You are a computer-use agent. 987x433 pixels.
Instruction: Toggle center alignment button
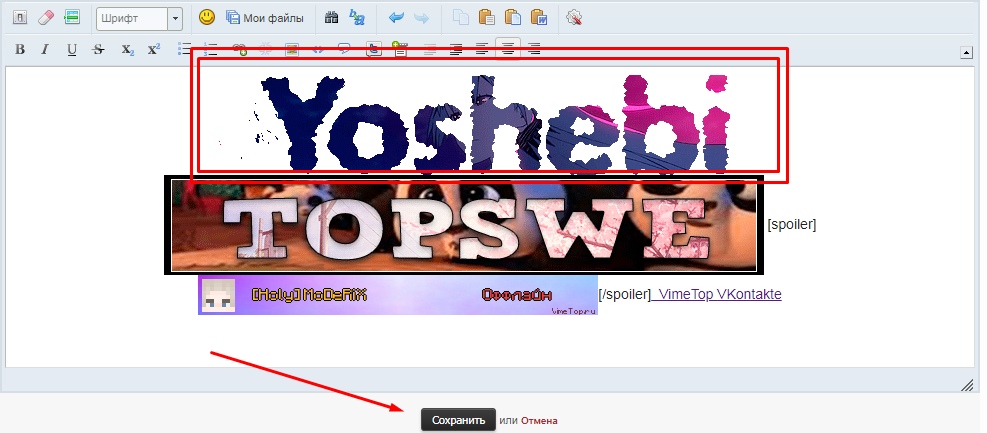508,49
